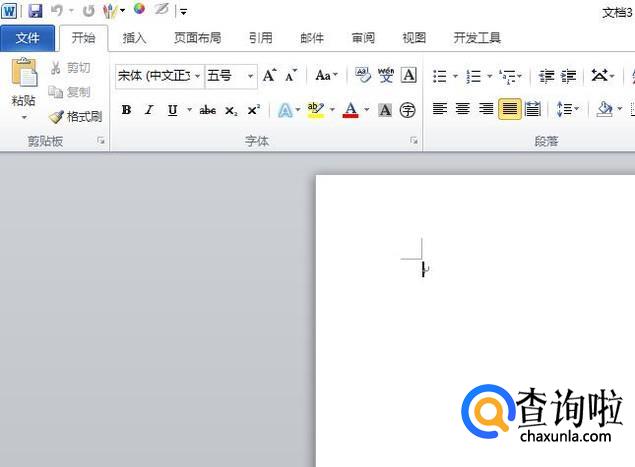
Task: Click the Grow Font icon
Action: click(x=269, y=75)
